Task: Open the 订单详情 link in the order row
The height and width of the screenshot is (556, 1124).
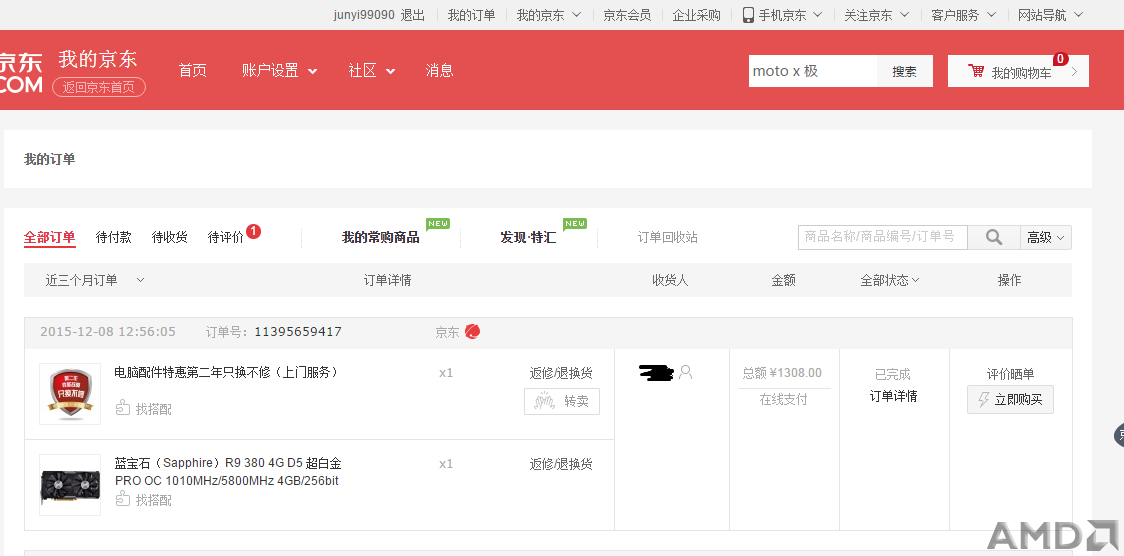Action: click(893, 396)
